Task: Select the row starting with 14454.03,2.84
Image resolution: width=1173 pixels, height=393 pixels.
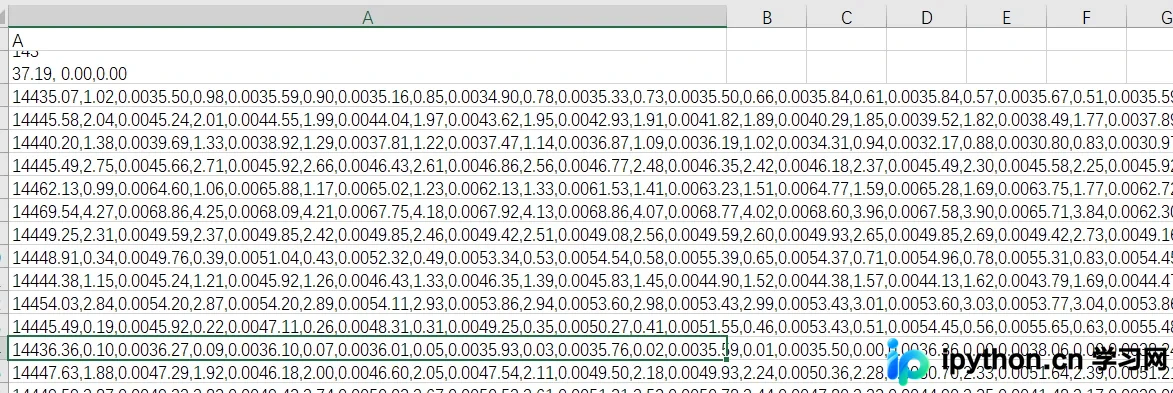Action: click(x=591, y=303)
